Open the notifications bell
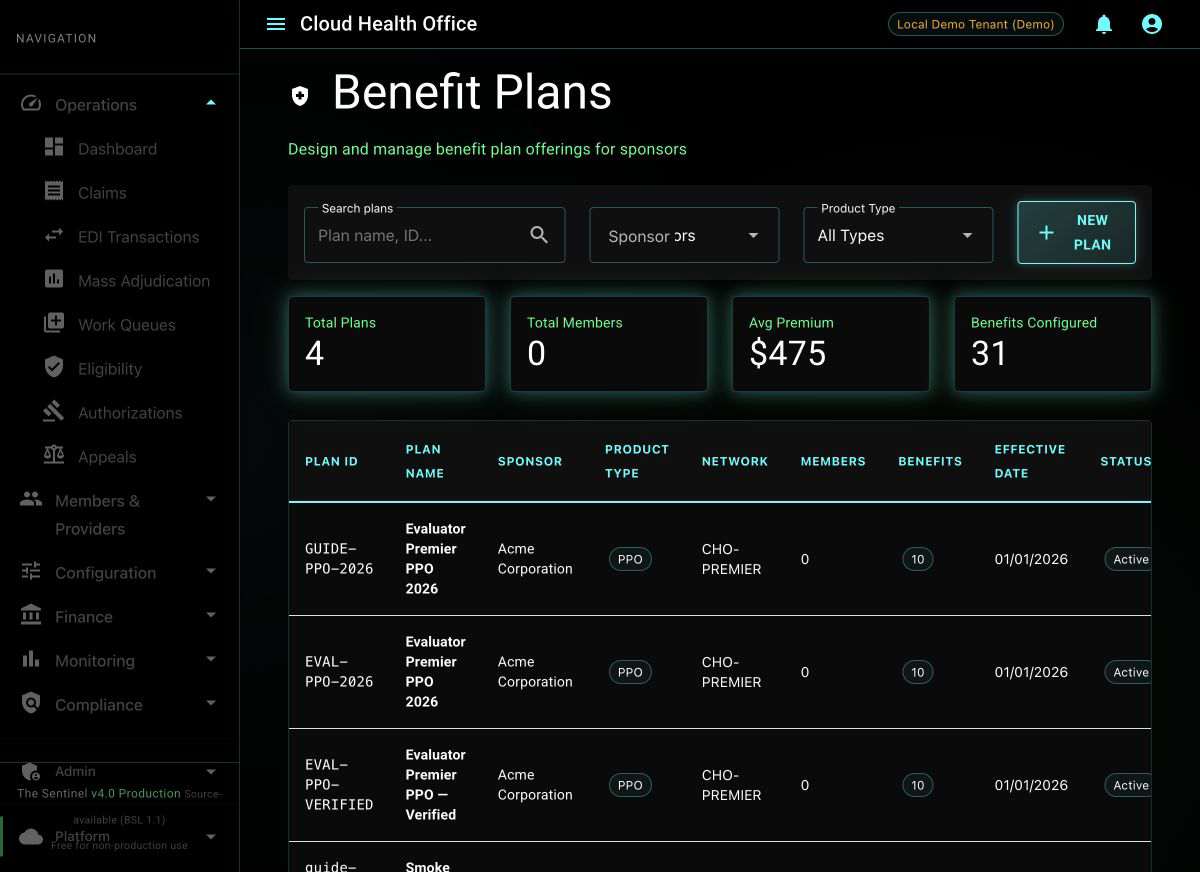Screen dimensions: 1200x872 tap(1104, 24)
